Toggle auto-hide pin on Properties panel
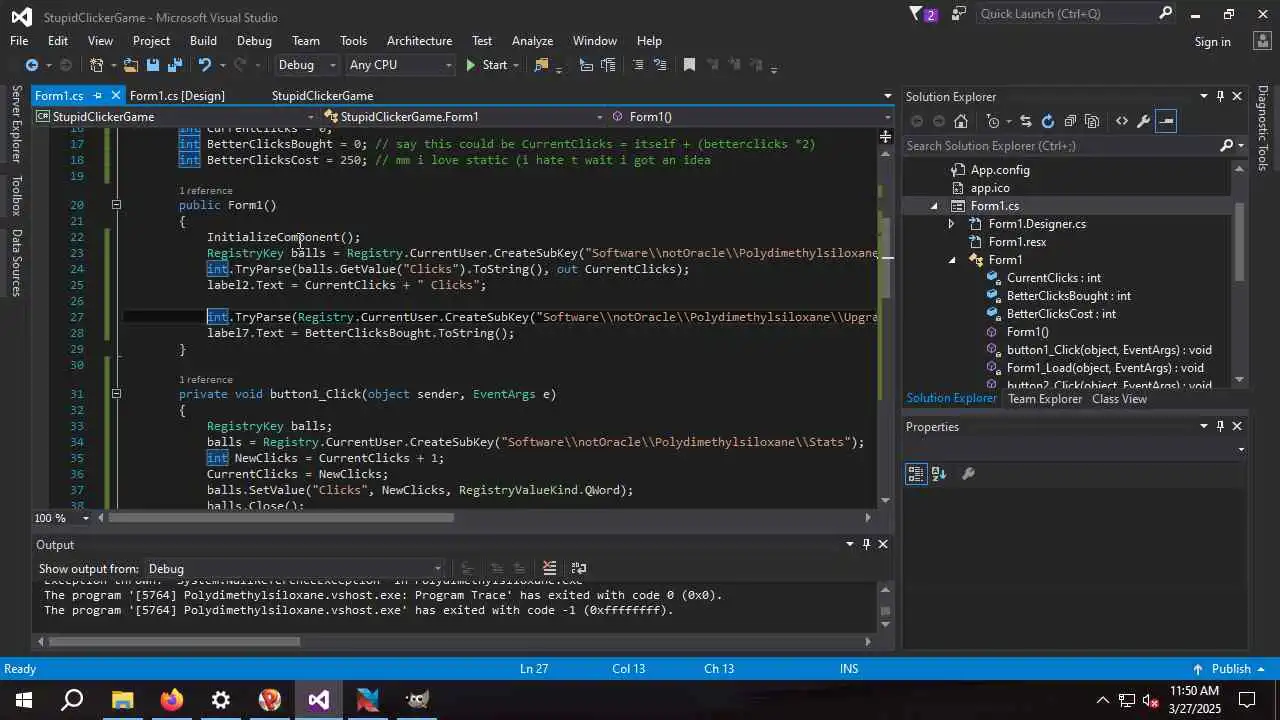The height and width of the screenshot is (720, 1280). [x=1220, y=426]
